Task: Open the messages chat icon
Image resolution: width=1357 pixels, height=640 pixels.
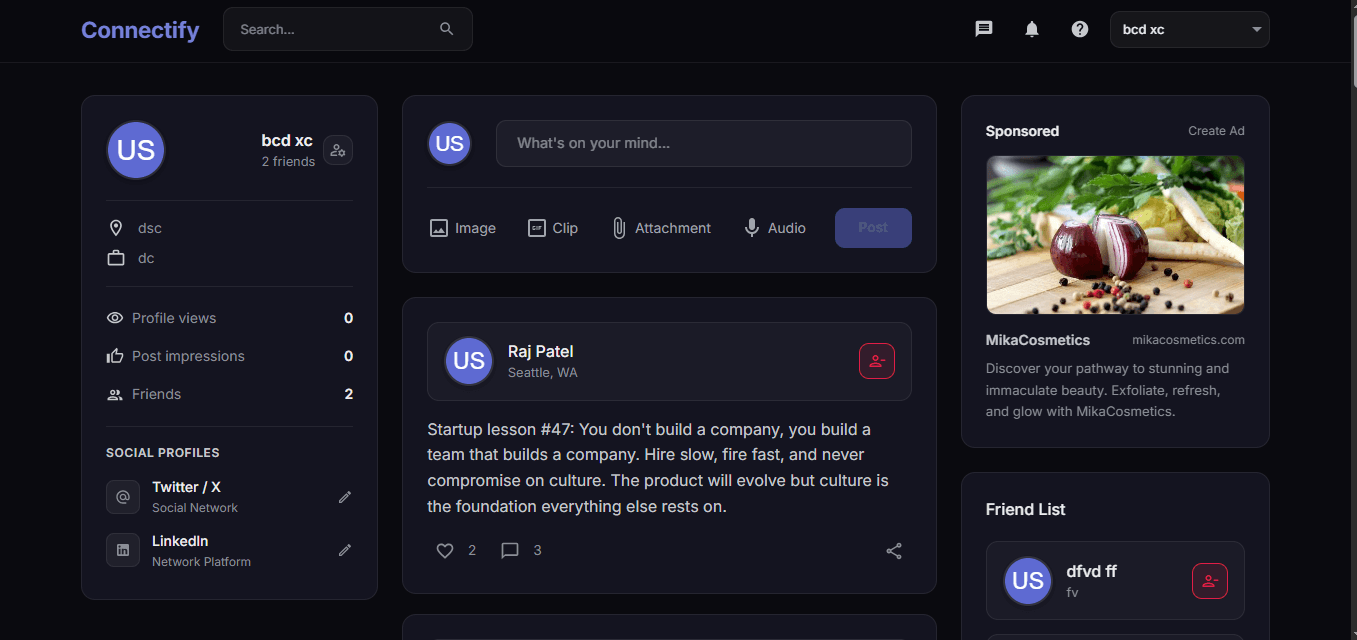Action: [x=984, y=29]
